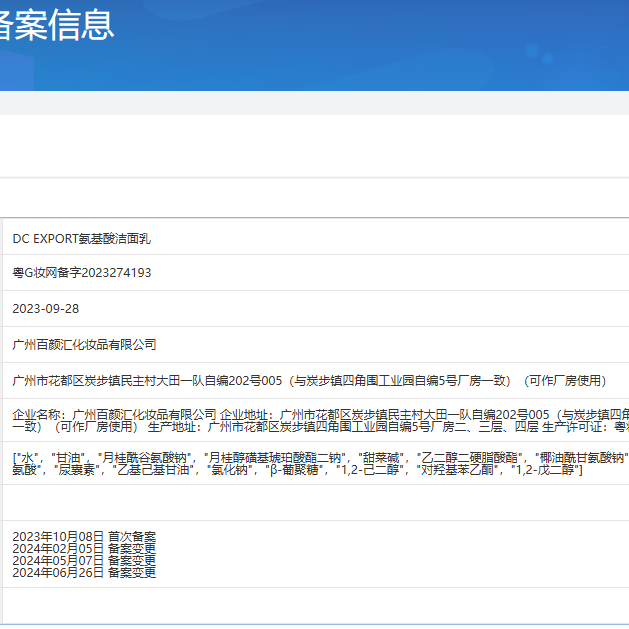The width and height of the screenshot is (629, 629).
Task: Select product name 'DC EXPORT氨基酸洁面乳'
Action: point(82,239)
